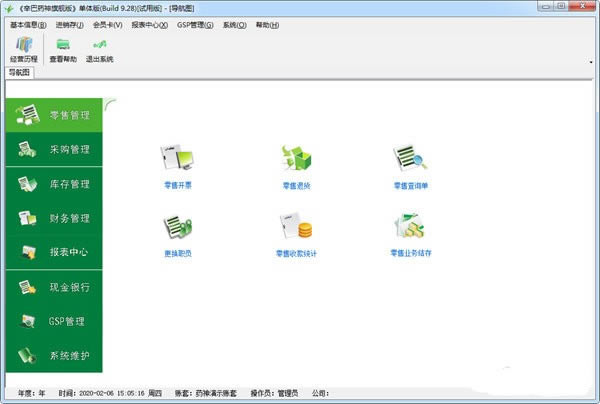Open the 零售业务结存 cash icon
Screen dimensions: 600x404
tap(410, 226)
